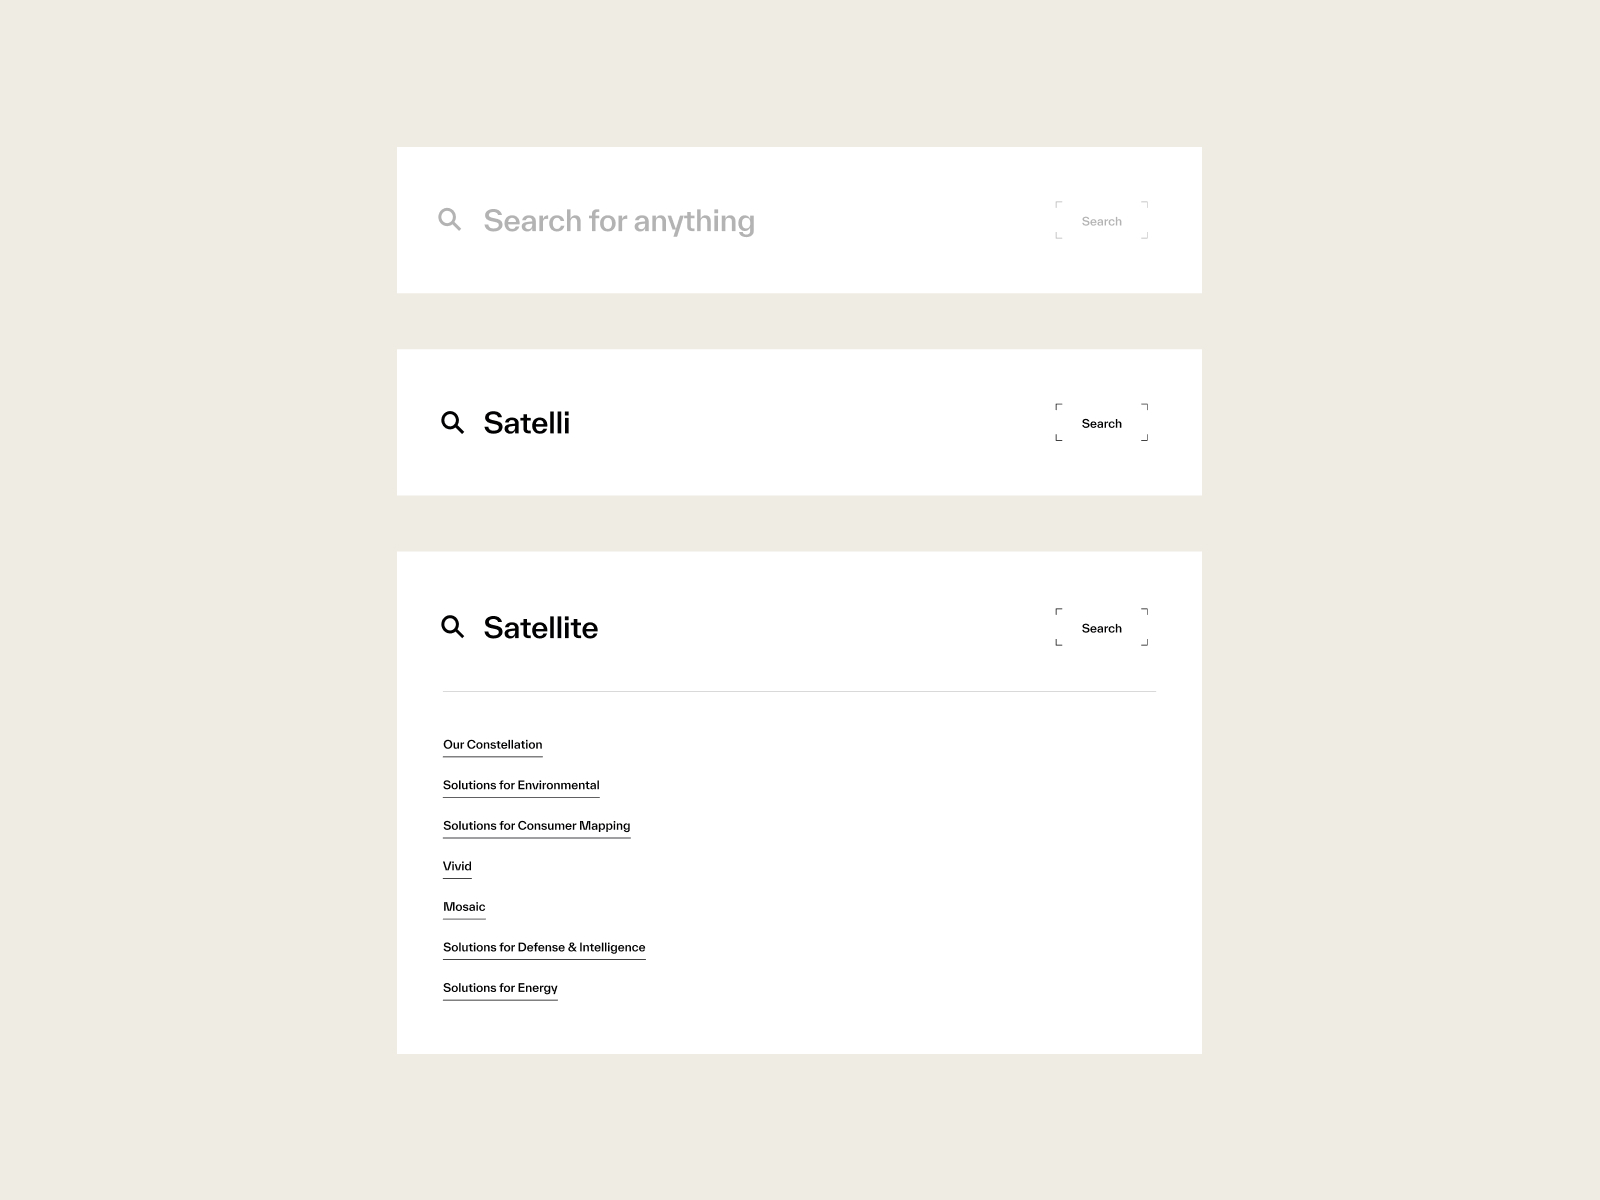Click the magnifier icon beside "Satelli"
The width and height of the screenshot is (1600, 1200).
tap(453, 423)
